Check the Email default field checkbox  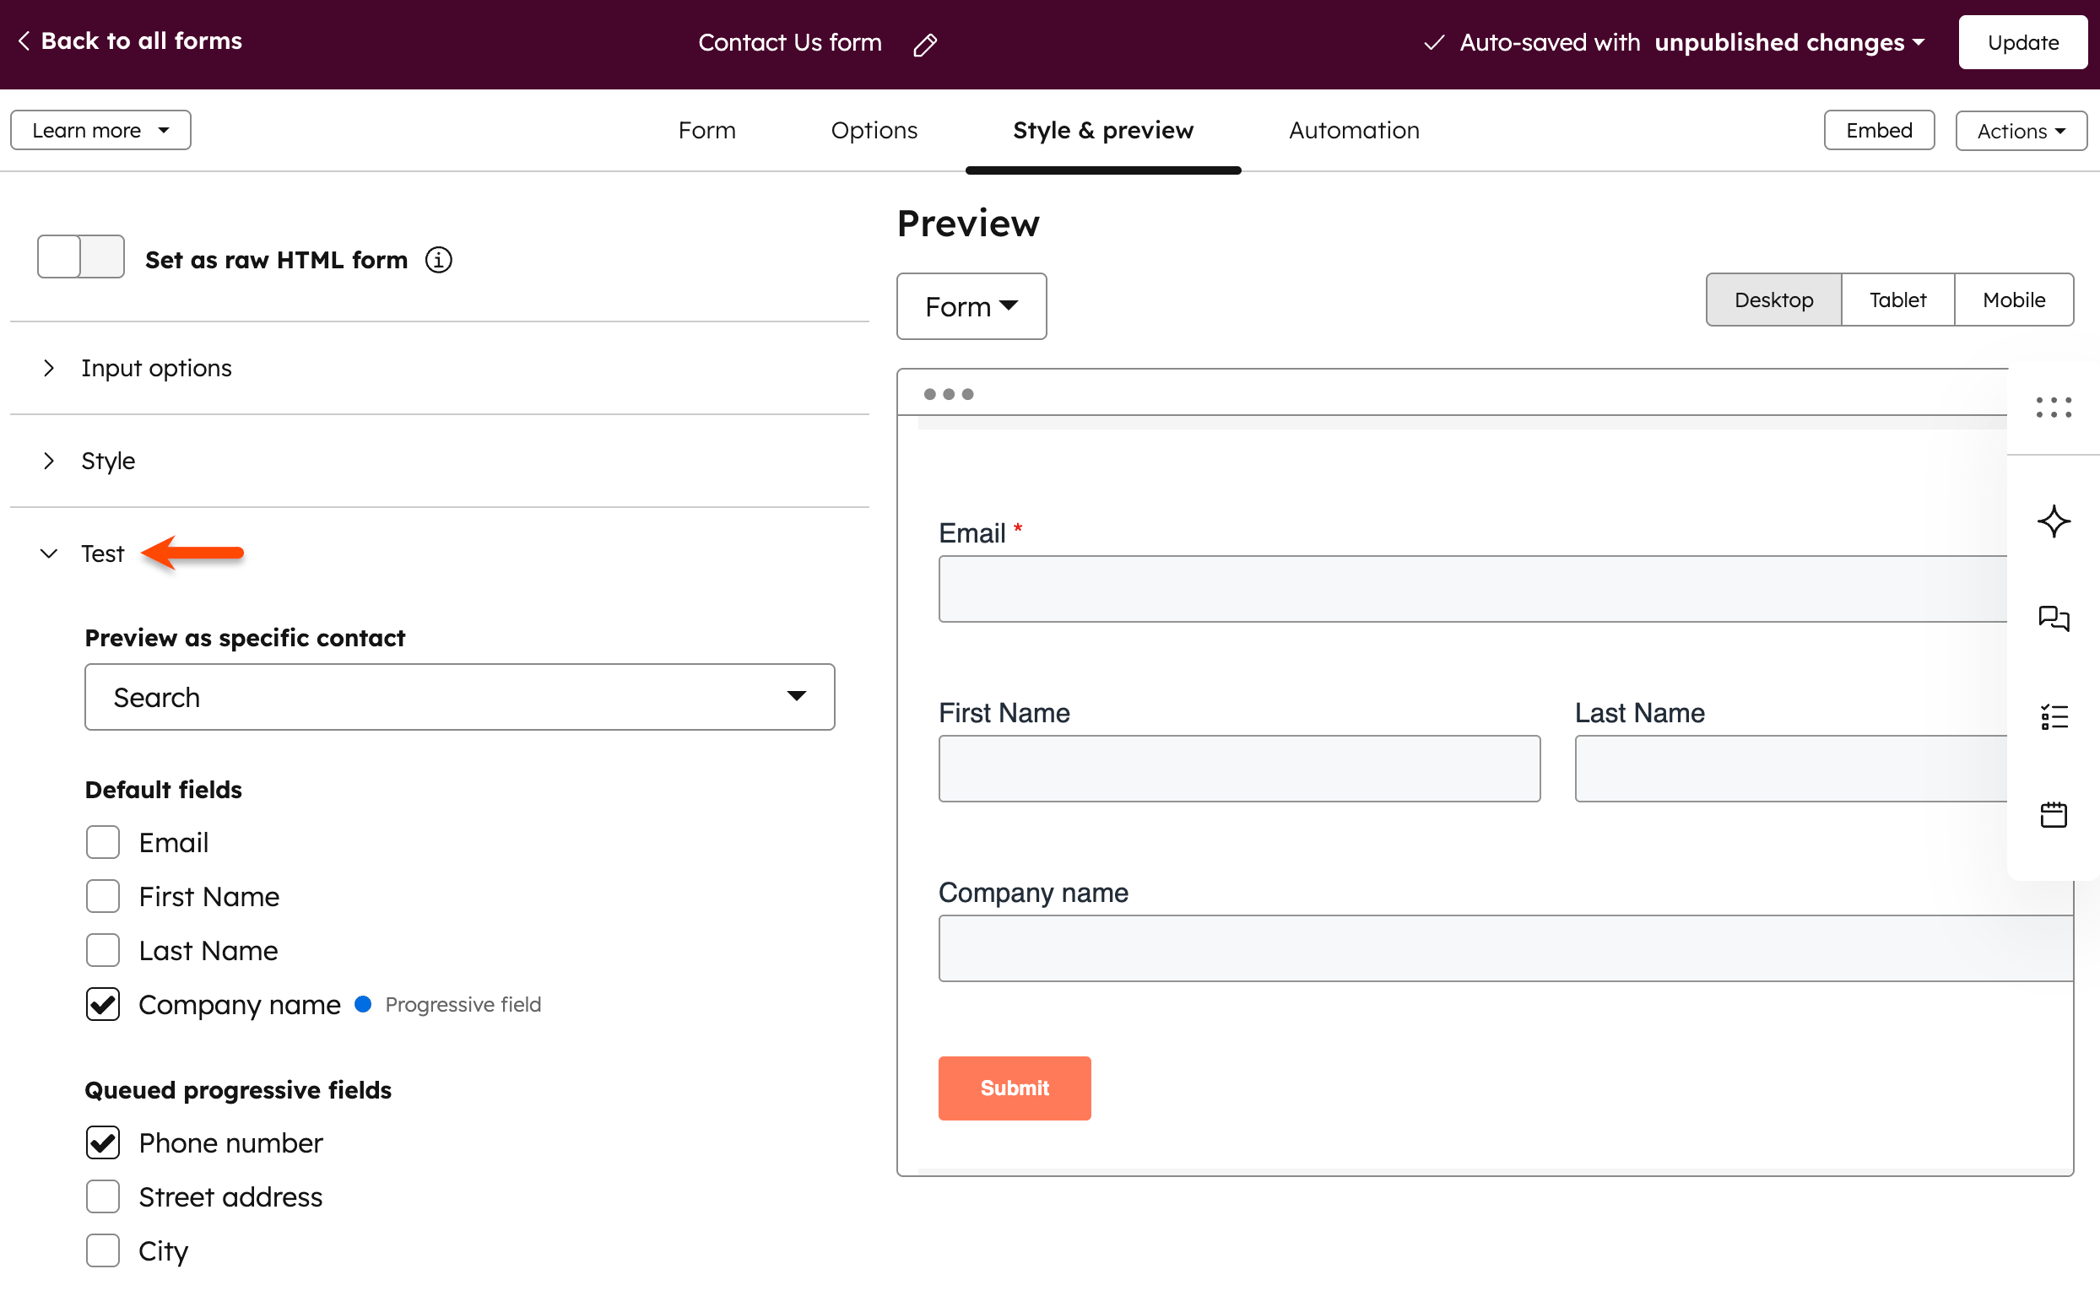pos(103,842)
